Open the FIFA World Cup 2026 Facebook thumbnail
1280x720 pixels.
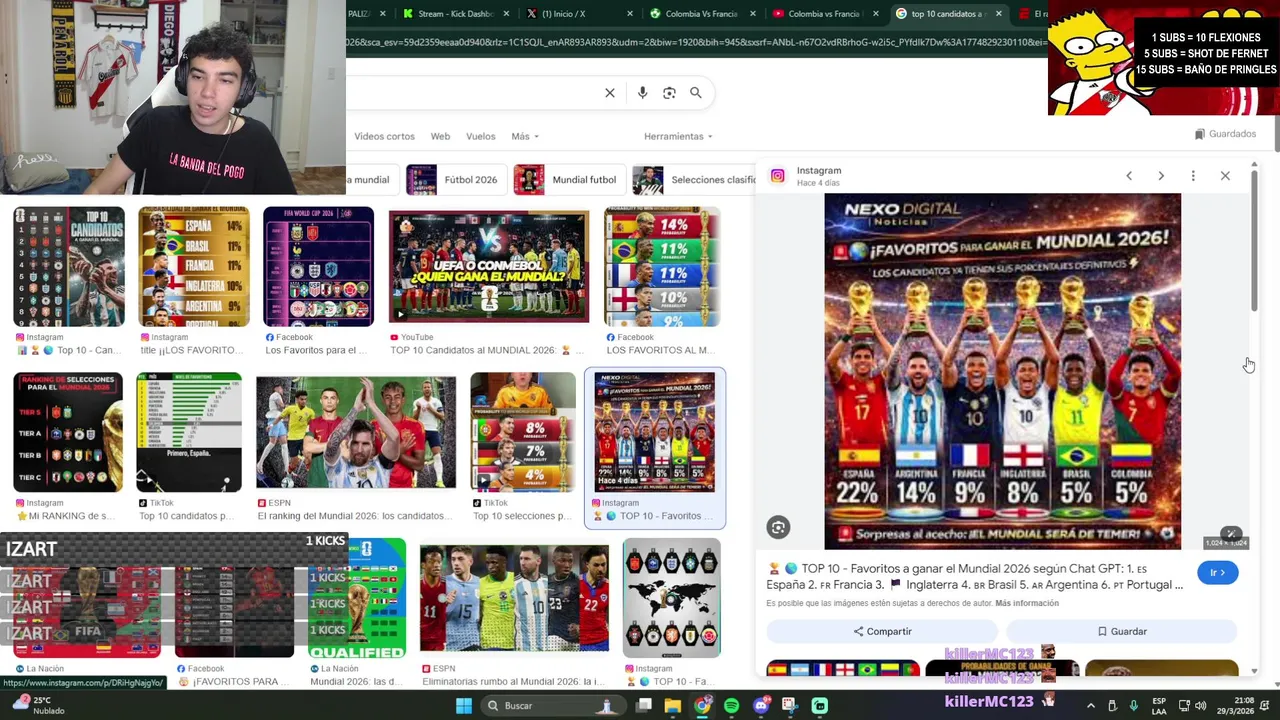click(x=318, y=267)
